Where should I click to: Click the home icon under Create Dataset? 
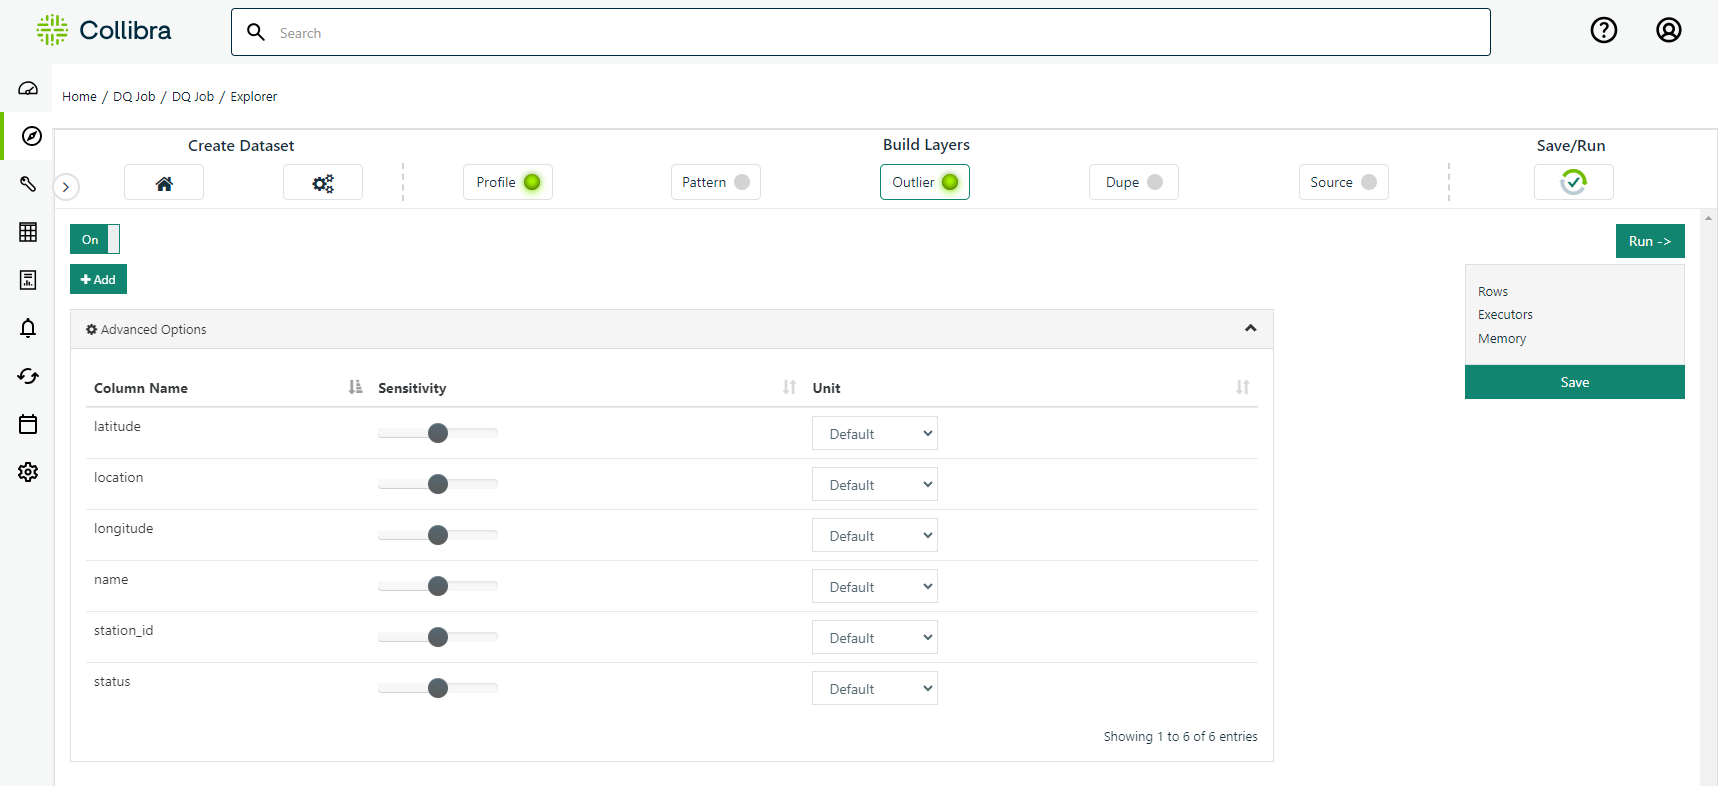[164, 183]
